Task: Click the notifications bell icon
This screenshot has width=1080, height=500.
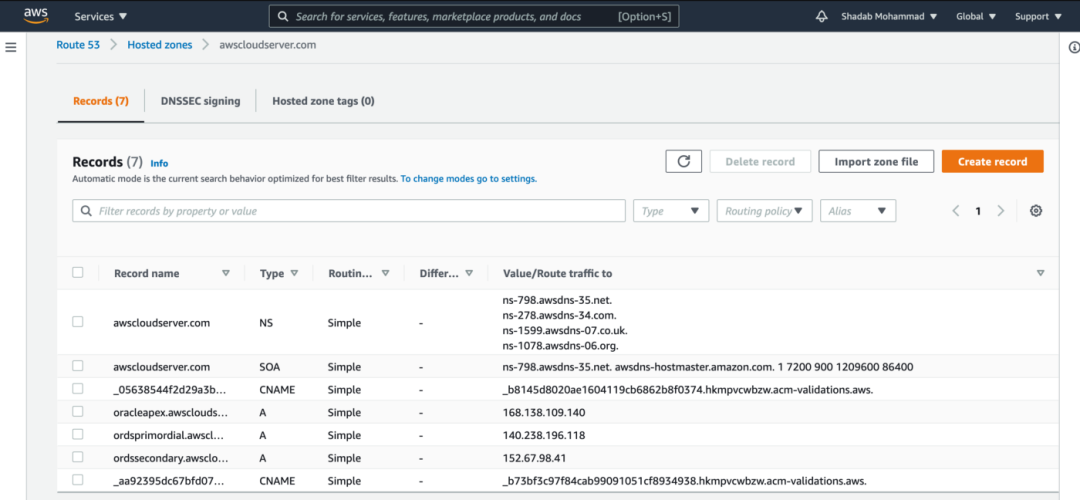Action: [x=822, y=17]
